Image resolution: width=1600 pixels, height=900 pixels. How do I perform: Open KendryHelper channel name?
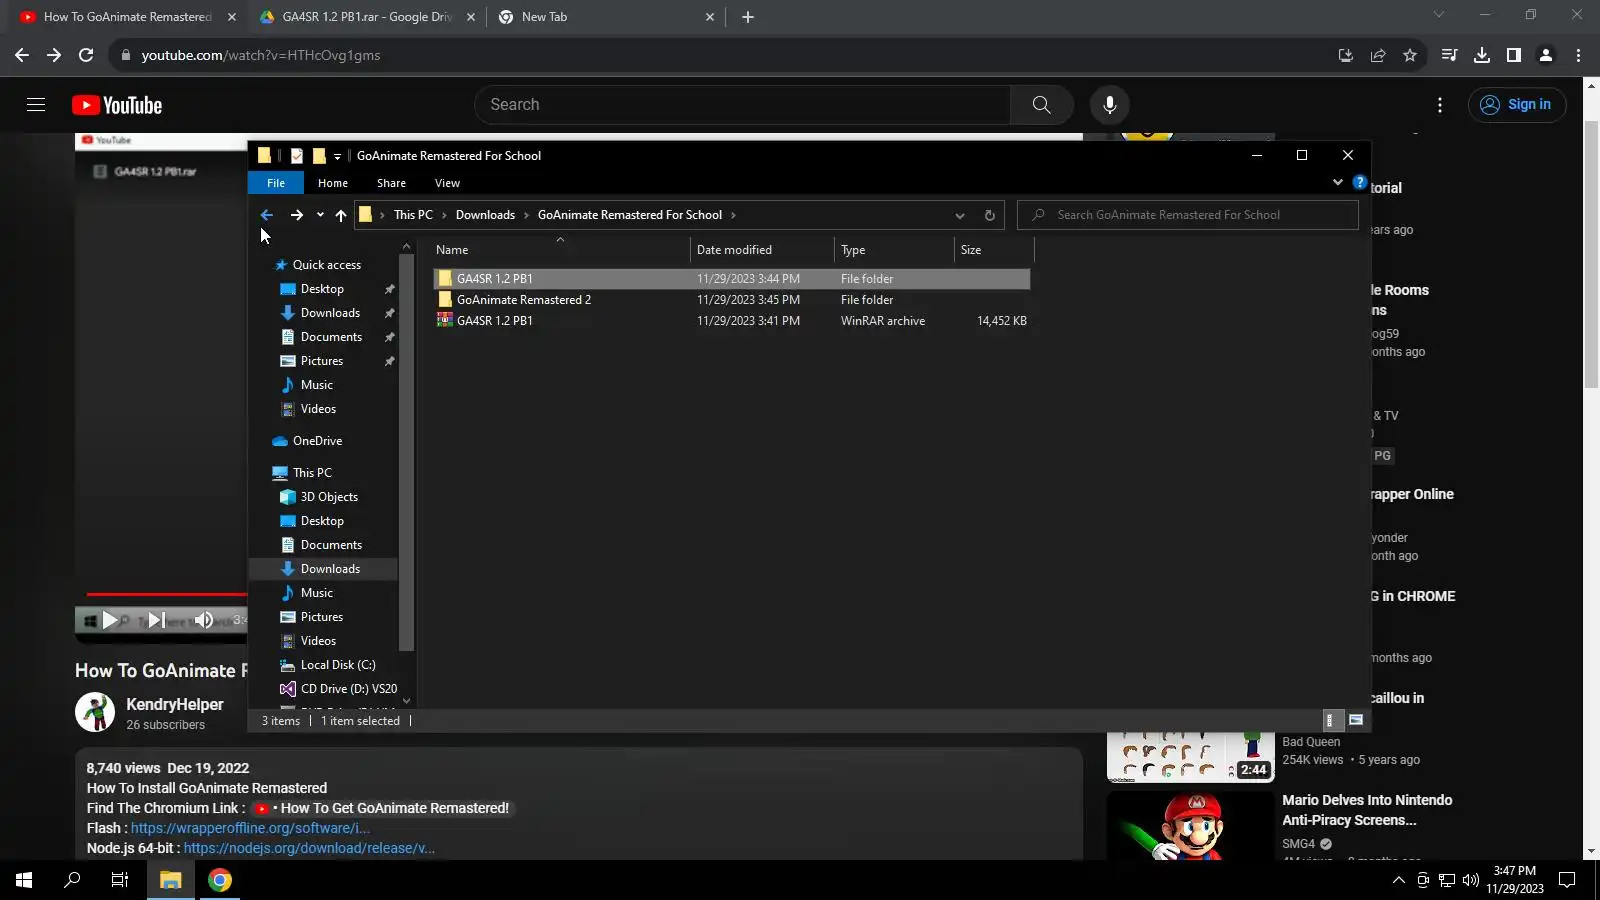coord(175,704)
